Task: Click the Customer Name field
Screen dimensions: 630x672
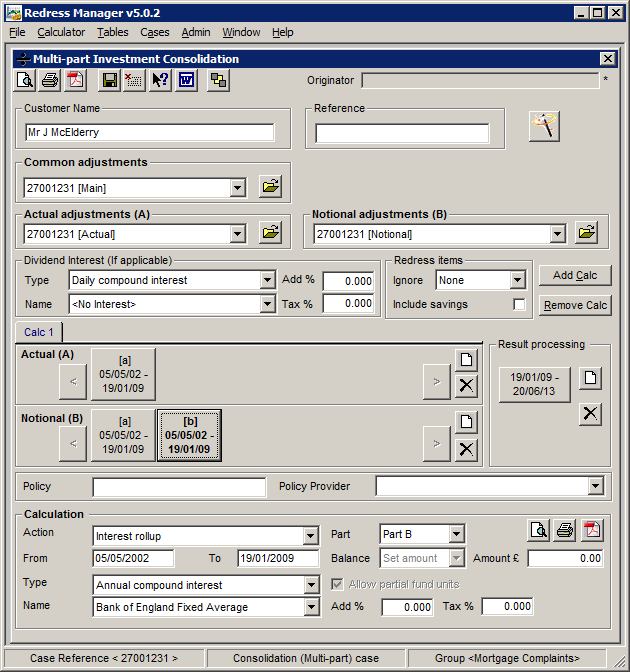Action: point(150,132)
